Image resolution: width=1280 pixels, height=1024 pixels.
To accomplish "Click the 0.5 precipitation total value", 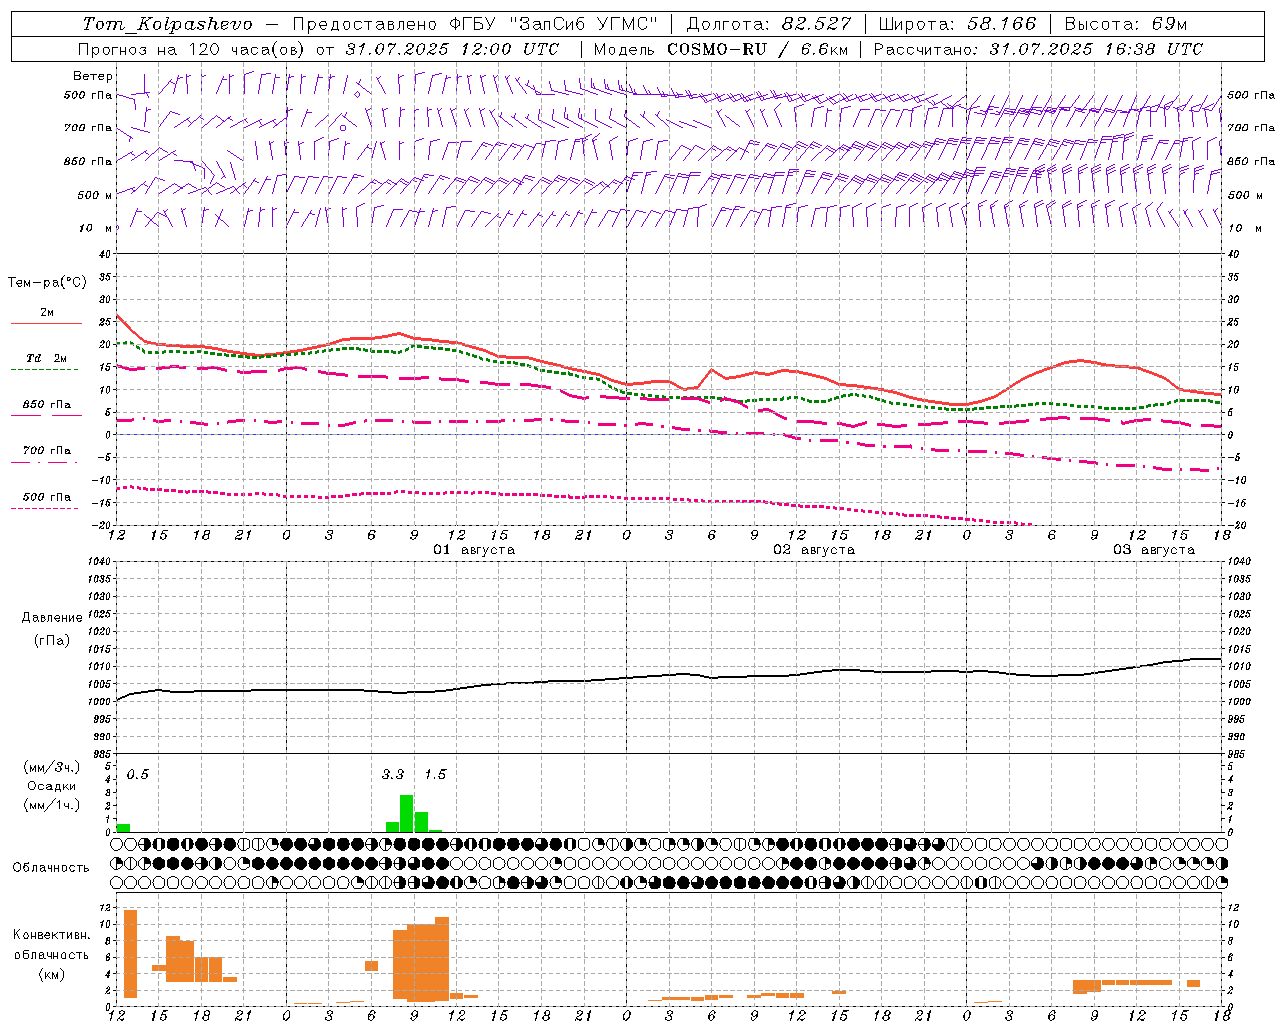I will tap(138, 775).
